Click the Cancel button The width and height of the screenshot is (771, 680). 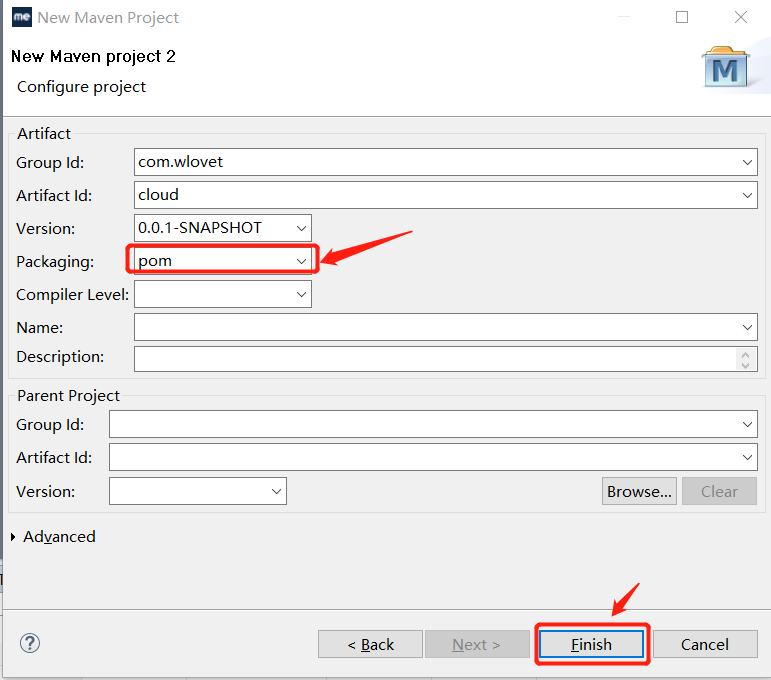click(x=705, y=644)
